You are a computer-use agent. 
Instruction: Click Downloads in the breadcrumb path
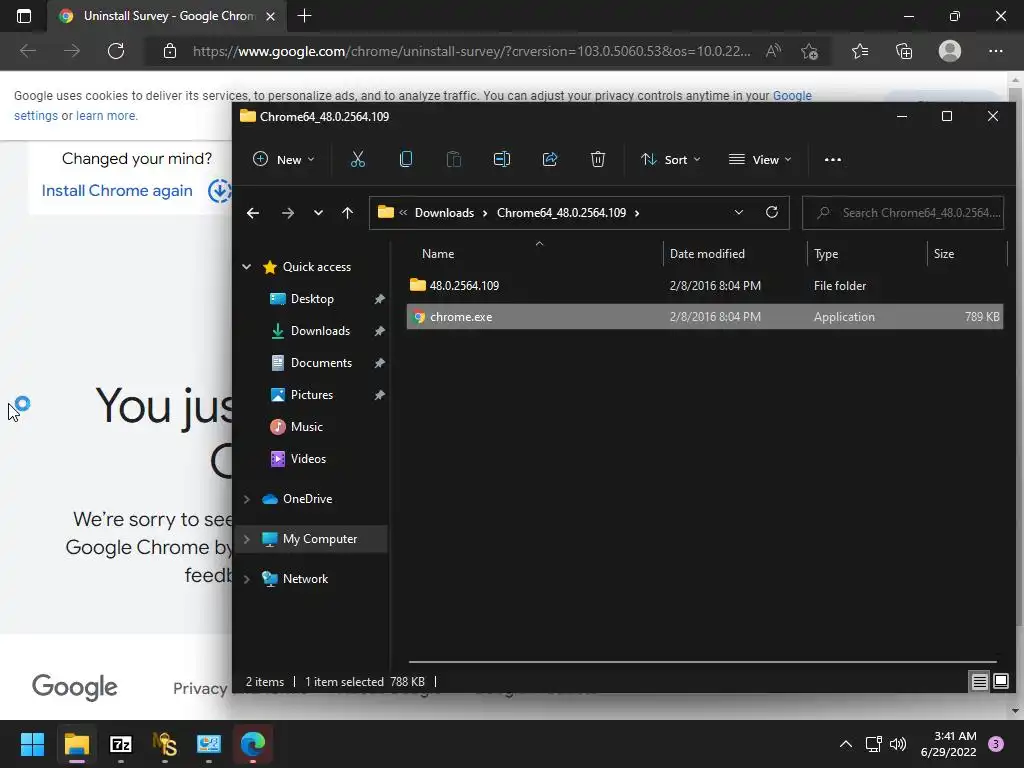coord(444,213)
